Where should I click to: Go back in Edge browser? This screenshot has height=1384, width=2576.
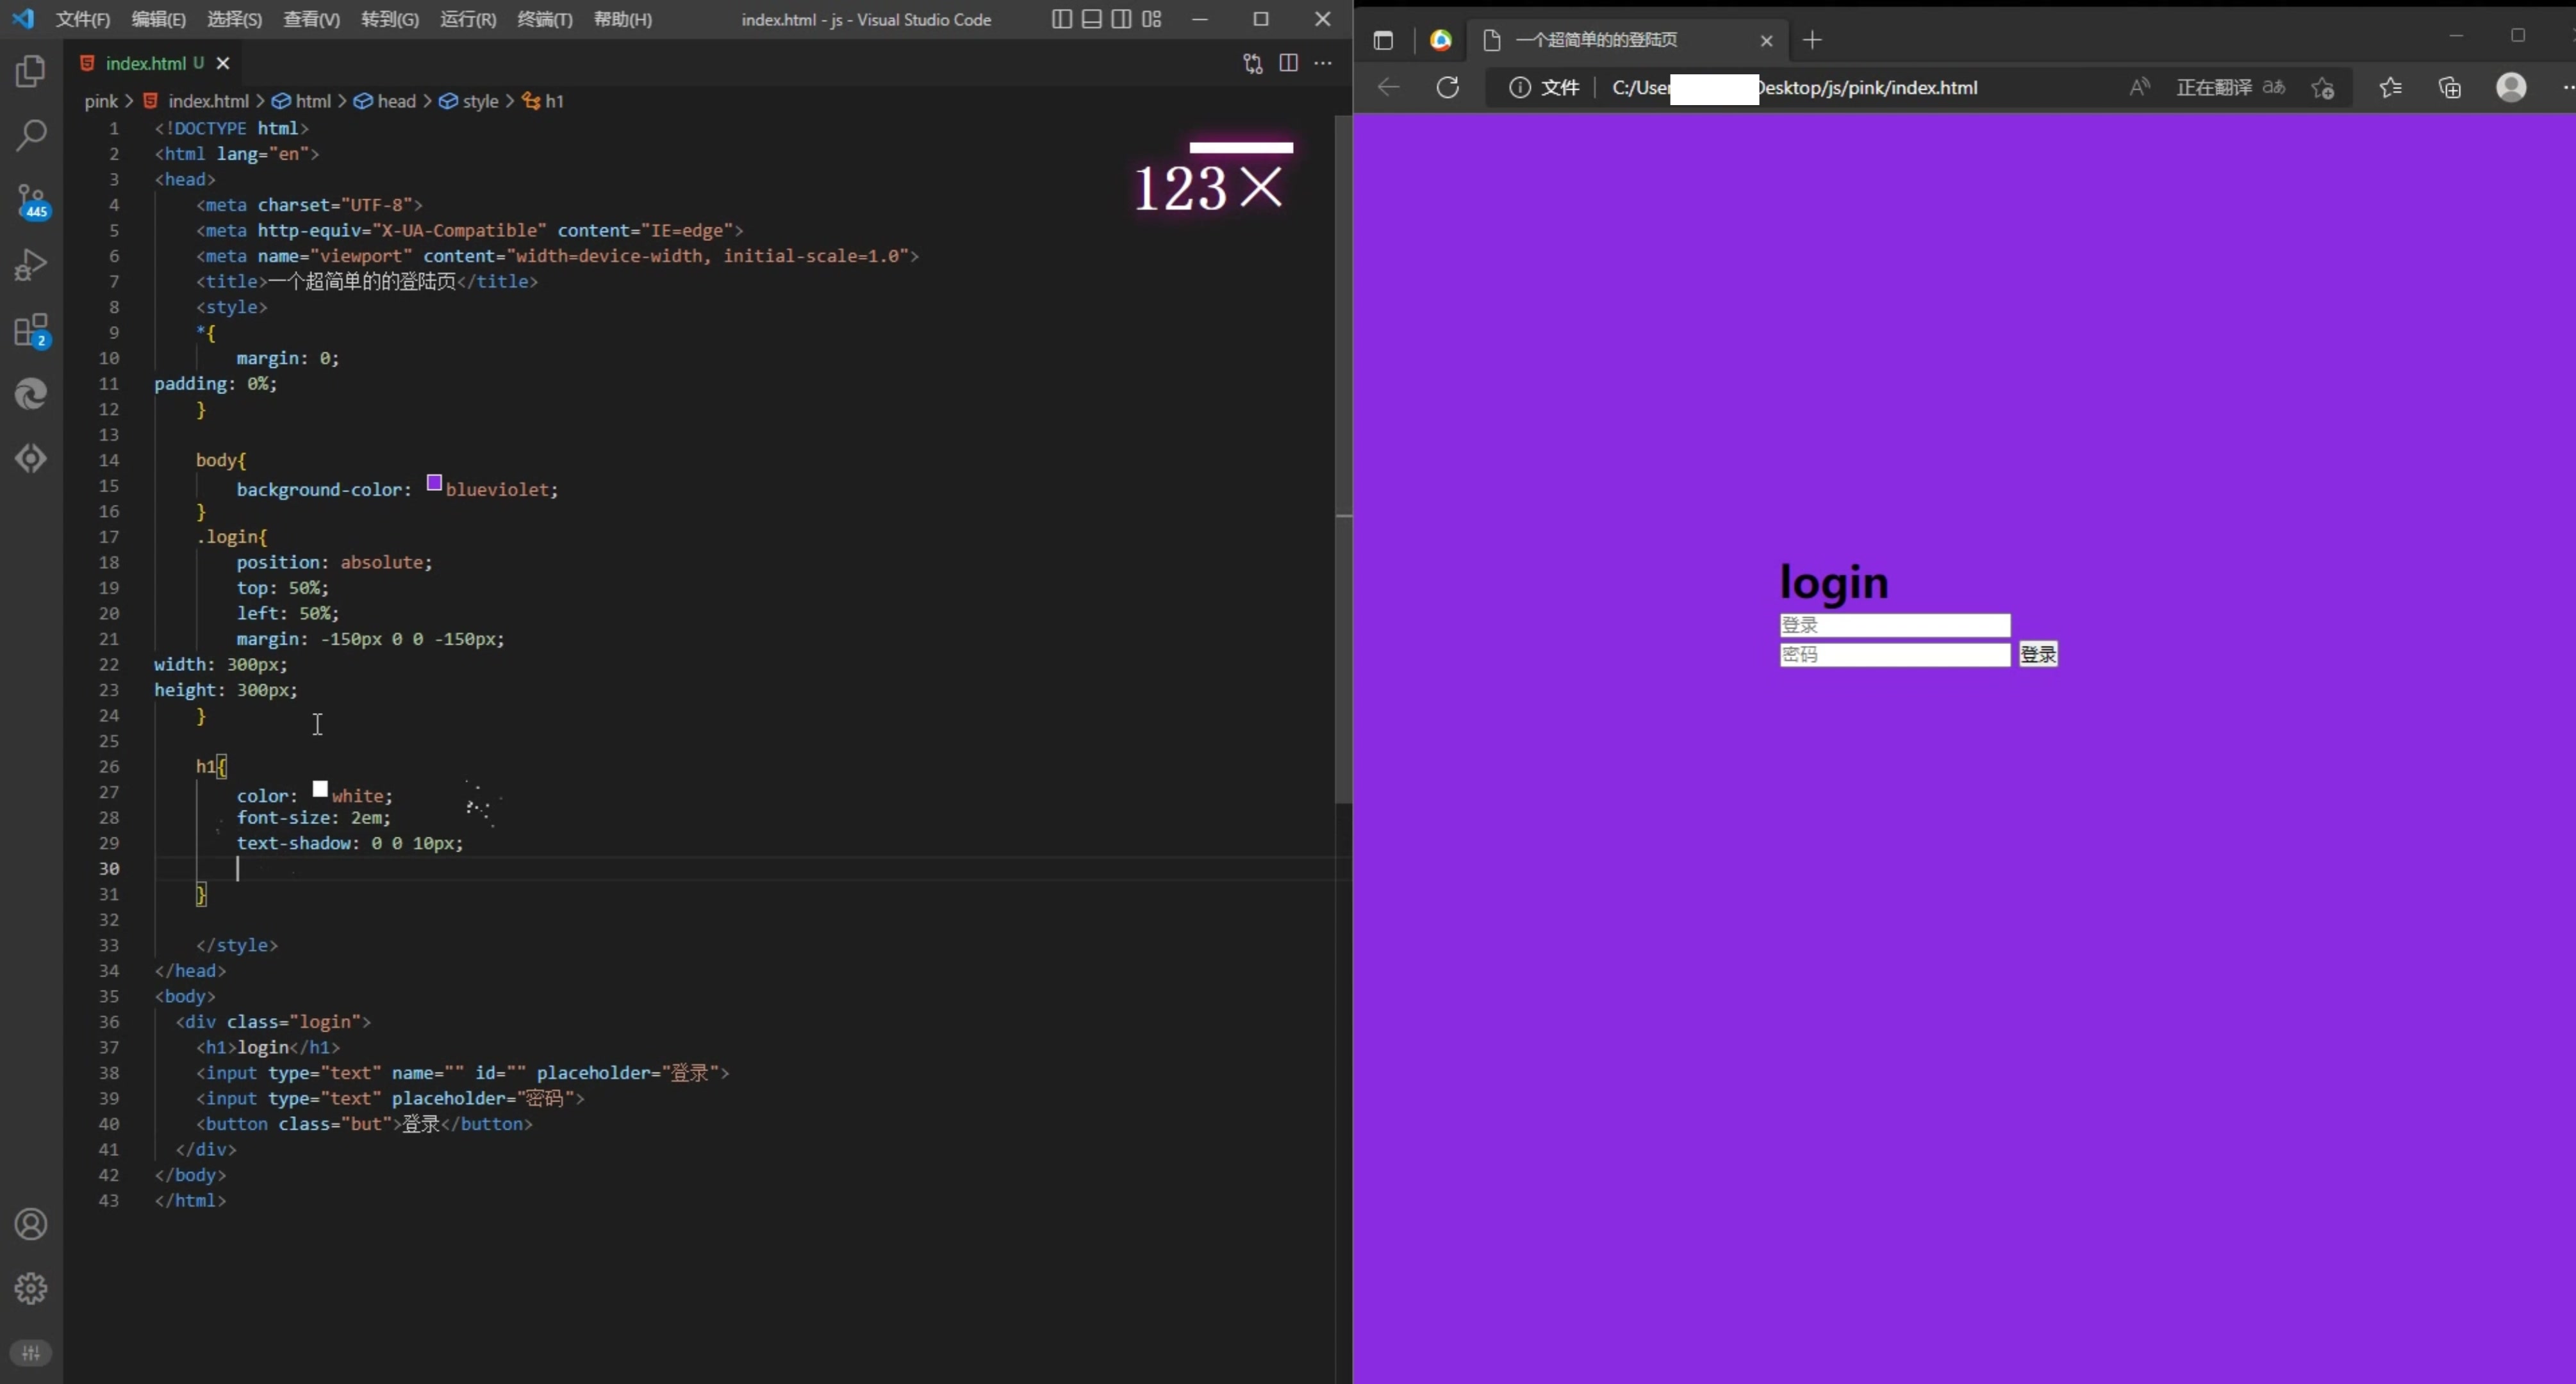(x=1388, y=88)
